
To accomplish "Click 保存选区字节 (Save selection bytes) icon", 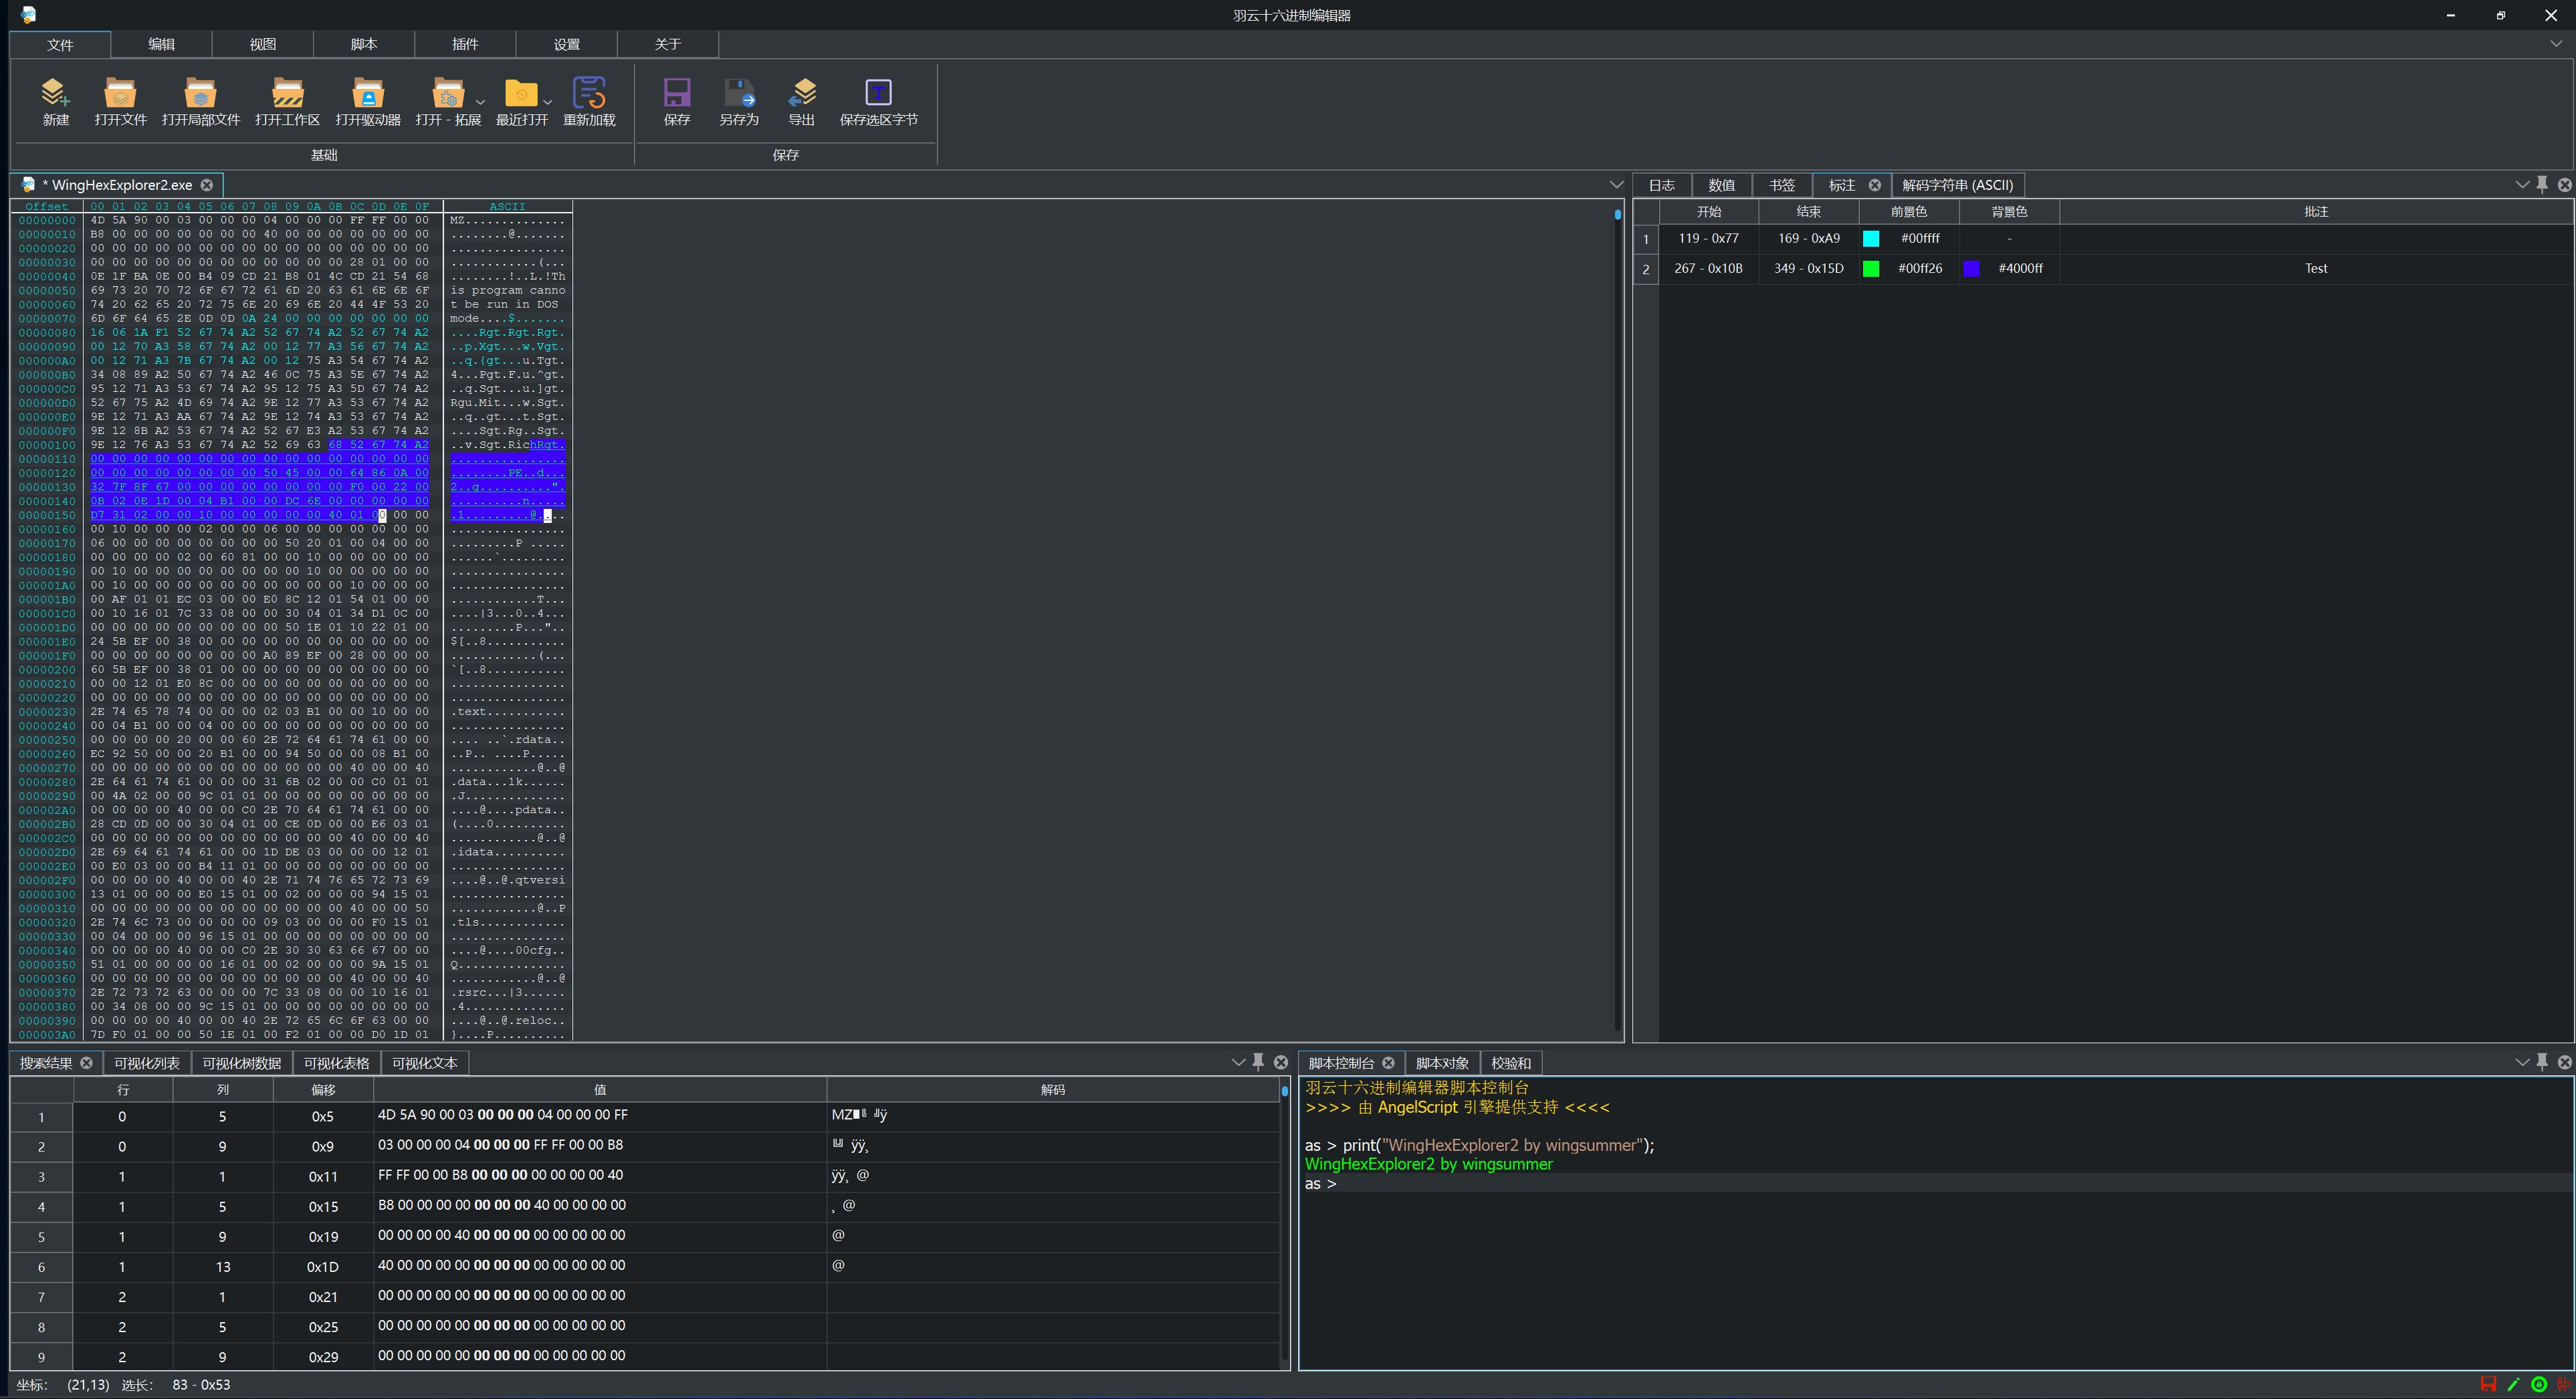I will [x=878, y=93].
